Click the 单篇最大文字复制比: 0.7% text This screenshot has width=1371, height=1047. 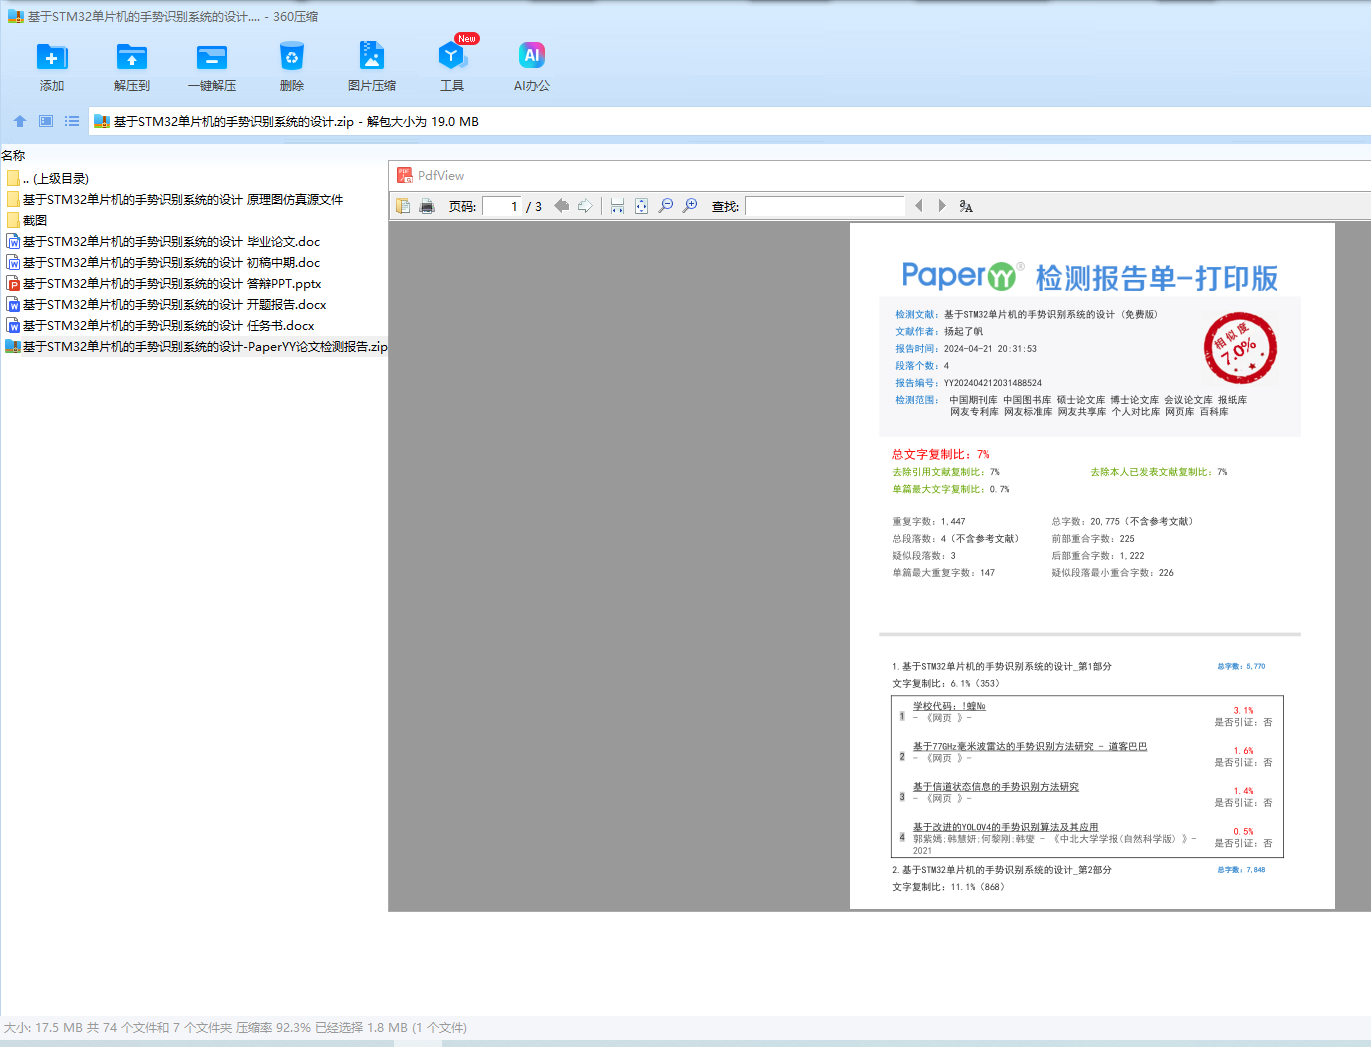tap(951, 489)
